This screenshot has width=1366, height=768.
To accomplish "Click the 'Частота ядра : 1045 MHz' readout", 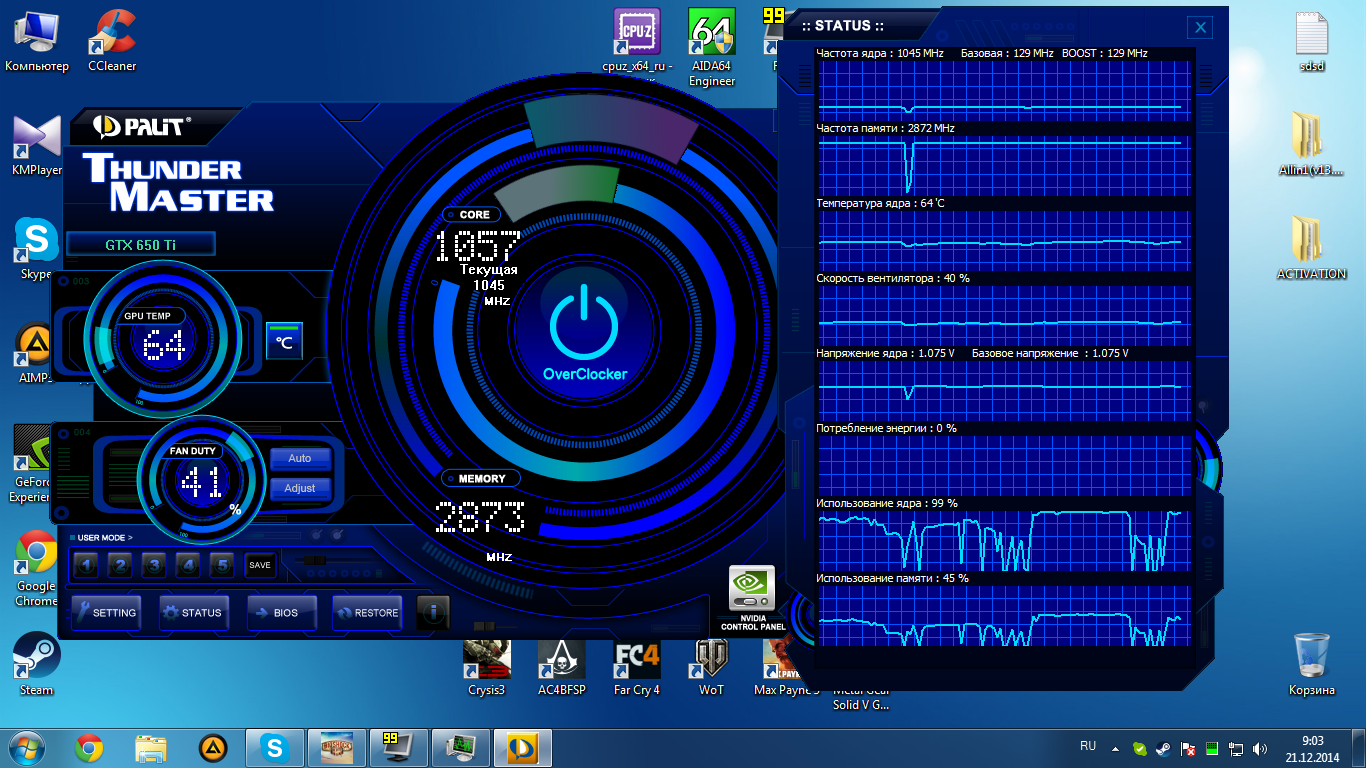I will tap(880, 52).
